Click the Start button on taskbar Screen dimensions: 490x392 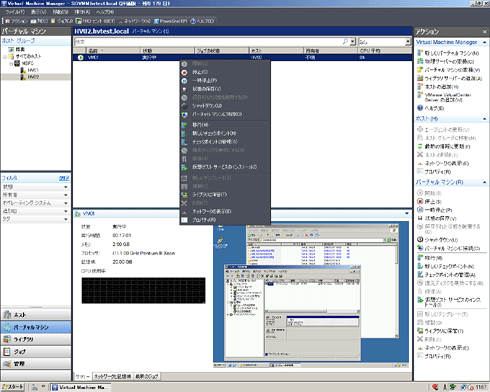(x=13, y=387)
